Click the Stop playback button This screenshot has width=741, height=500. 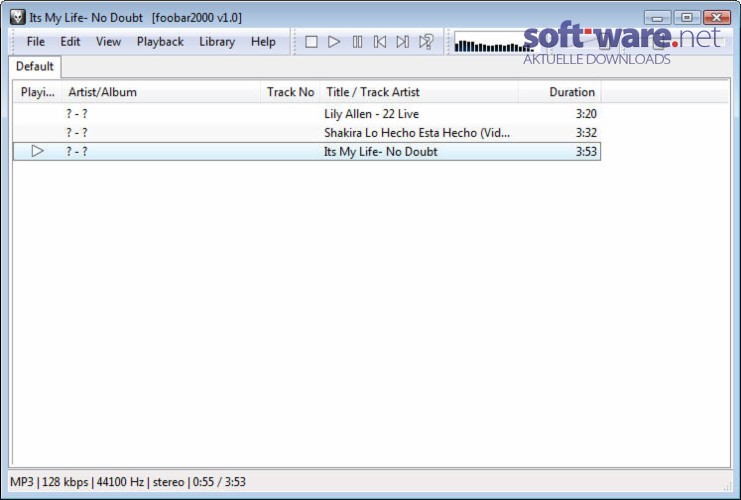311,42
